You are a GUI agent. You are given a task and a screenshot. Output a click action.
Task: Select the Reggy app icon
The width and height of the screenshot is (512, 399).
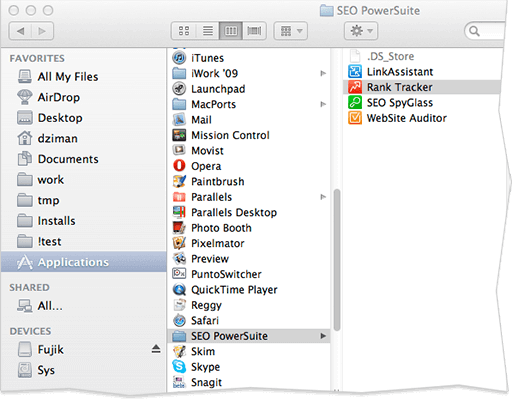coord(179,305)
